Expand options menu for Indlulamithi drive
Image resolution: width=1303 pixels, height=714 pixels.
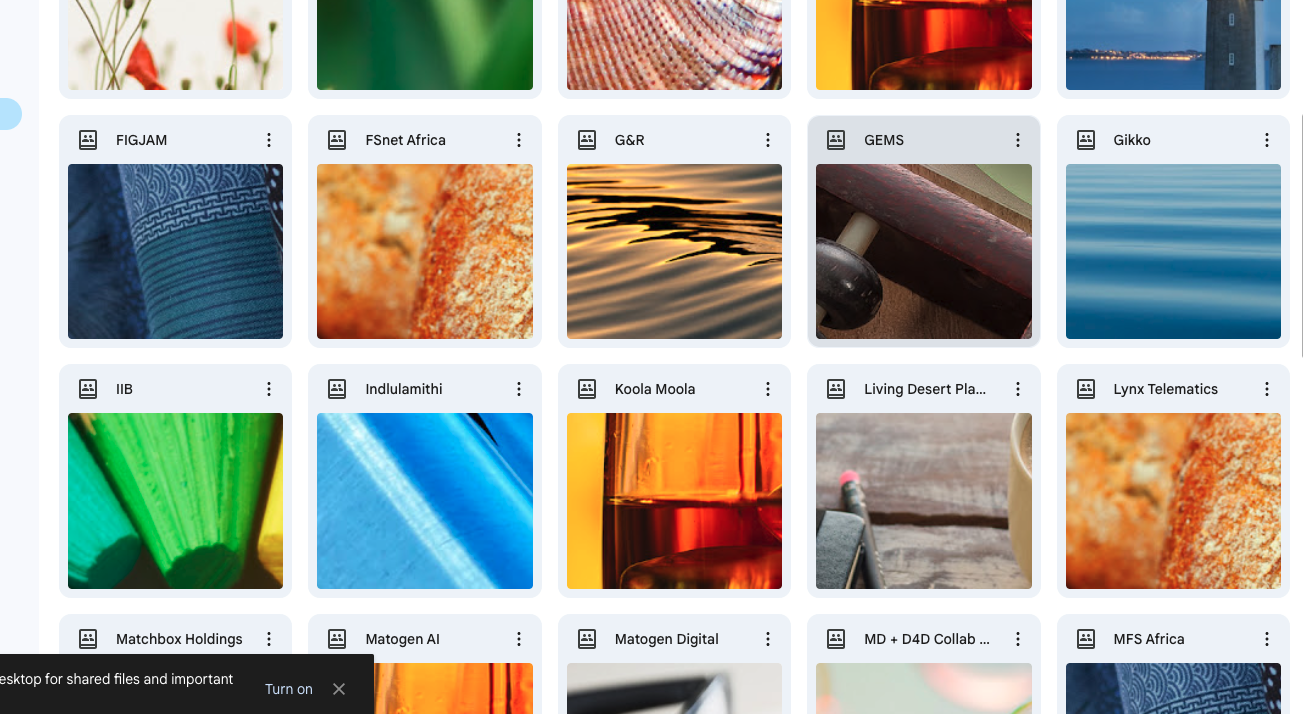coord(518,389)
